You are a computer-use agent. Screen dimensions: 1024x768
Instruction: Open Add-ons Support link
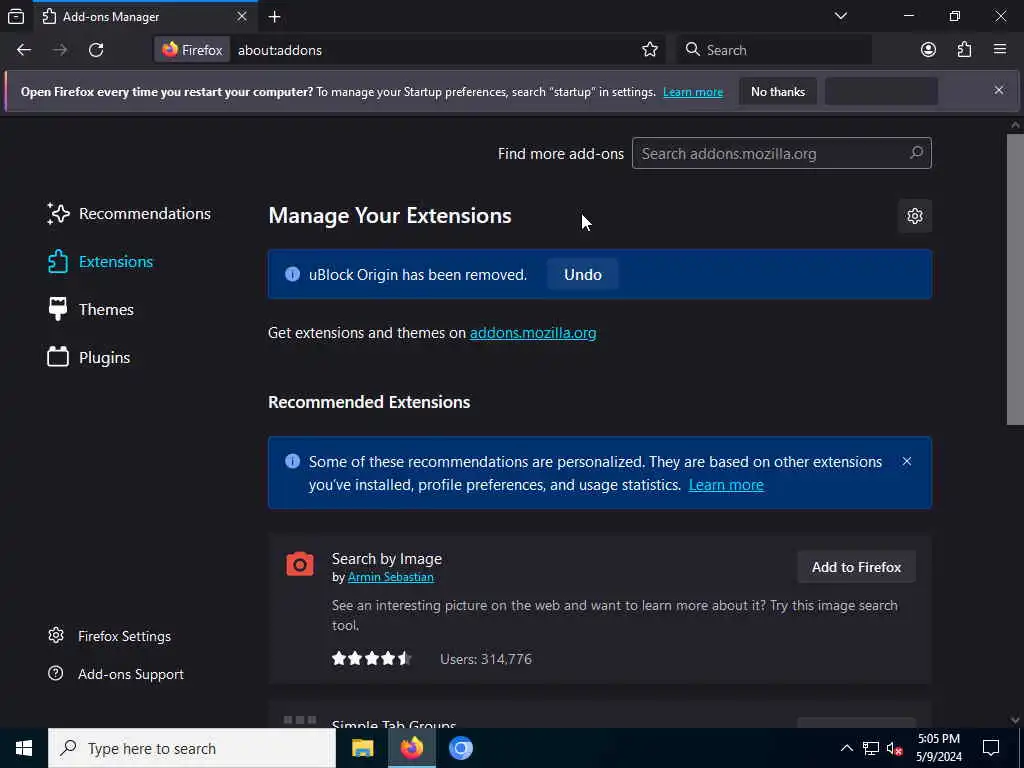coord(116,674)
